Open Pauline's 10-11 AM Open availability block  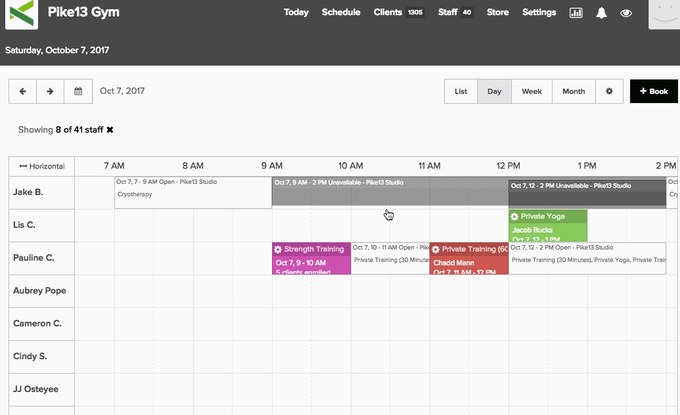click(390, 258)
